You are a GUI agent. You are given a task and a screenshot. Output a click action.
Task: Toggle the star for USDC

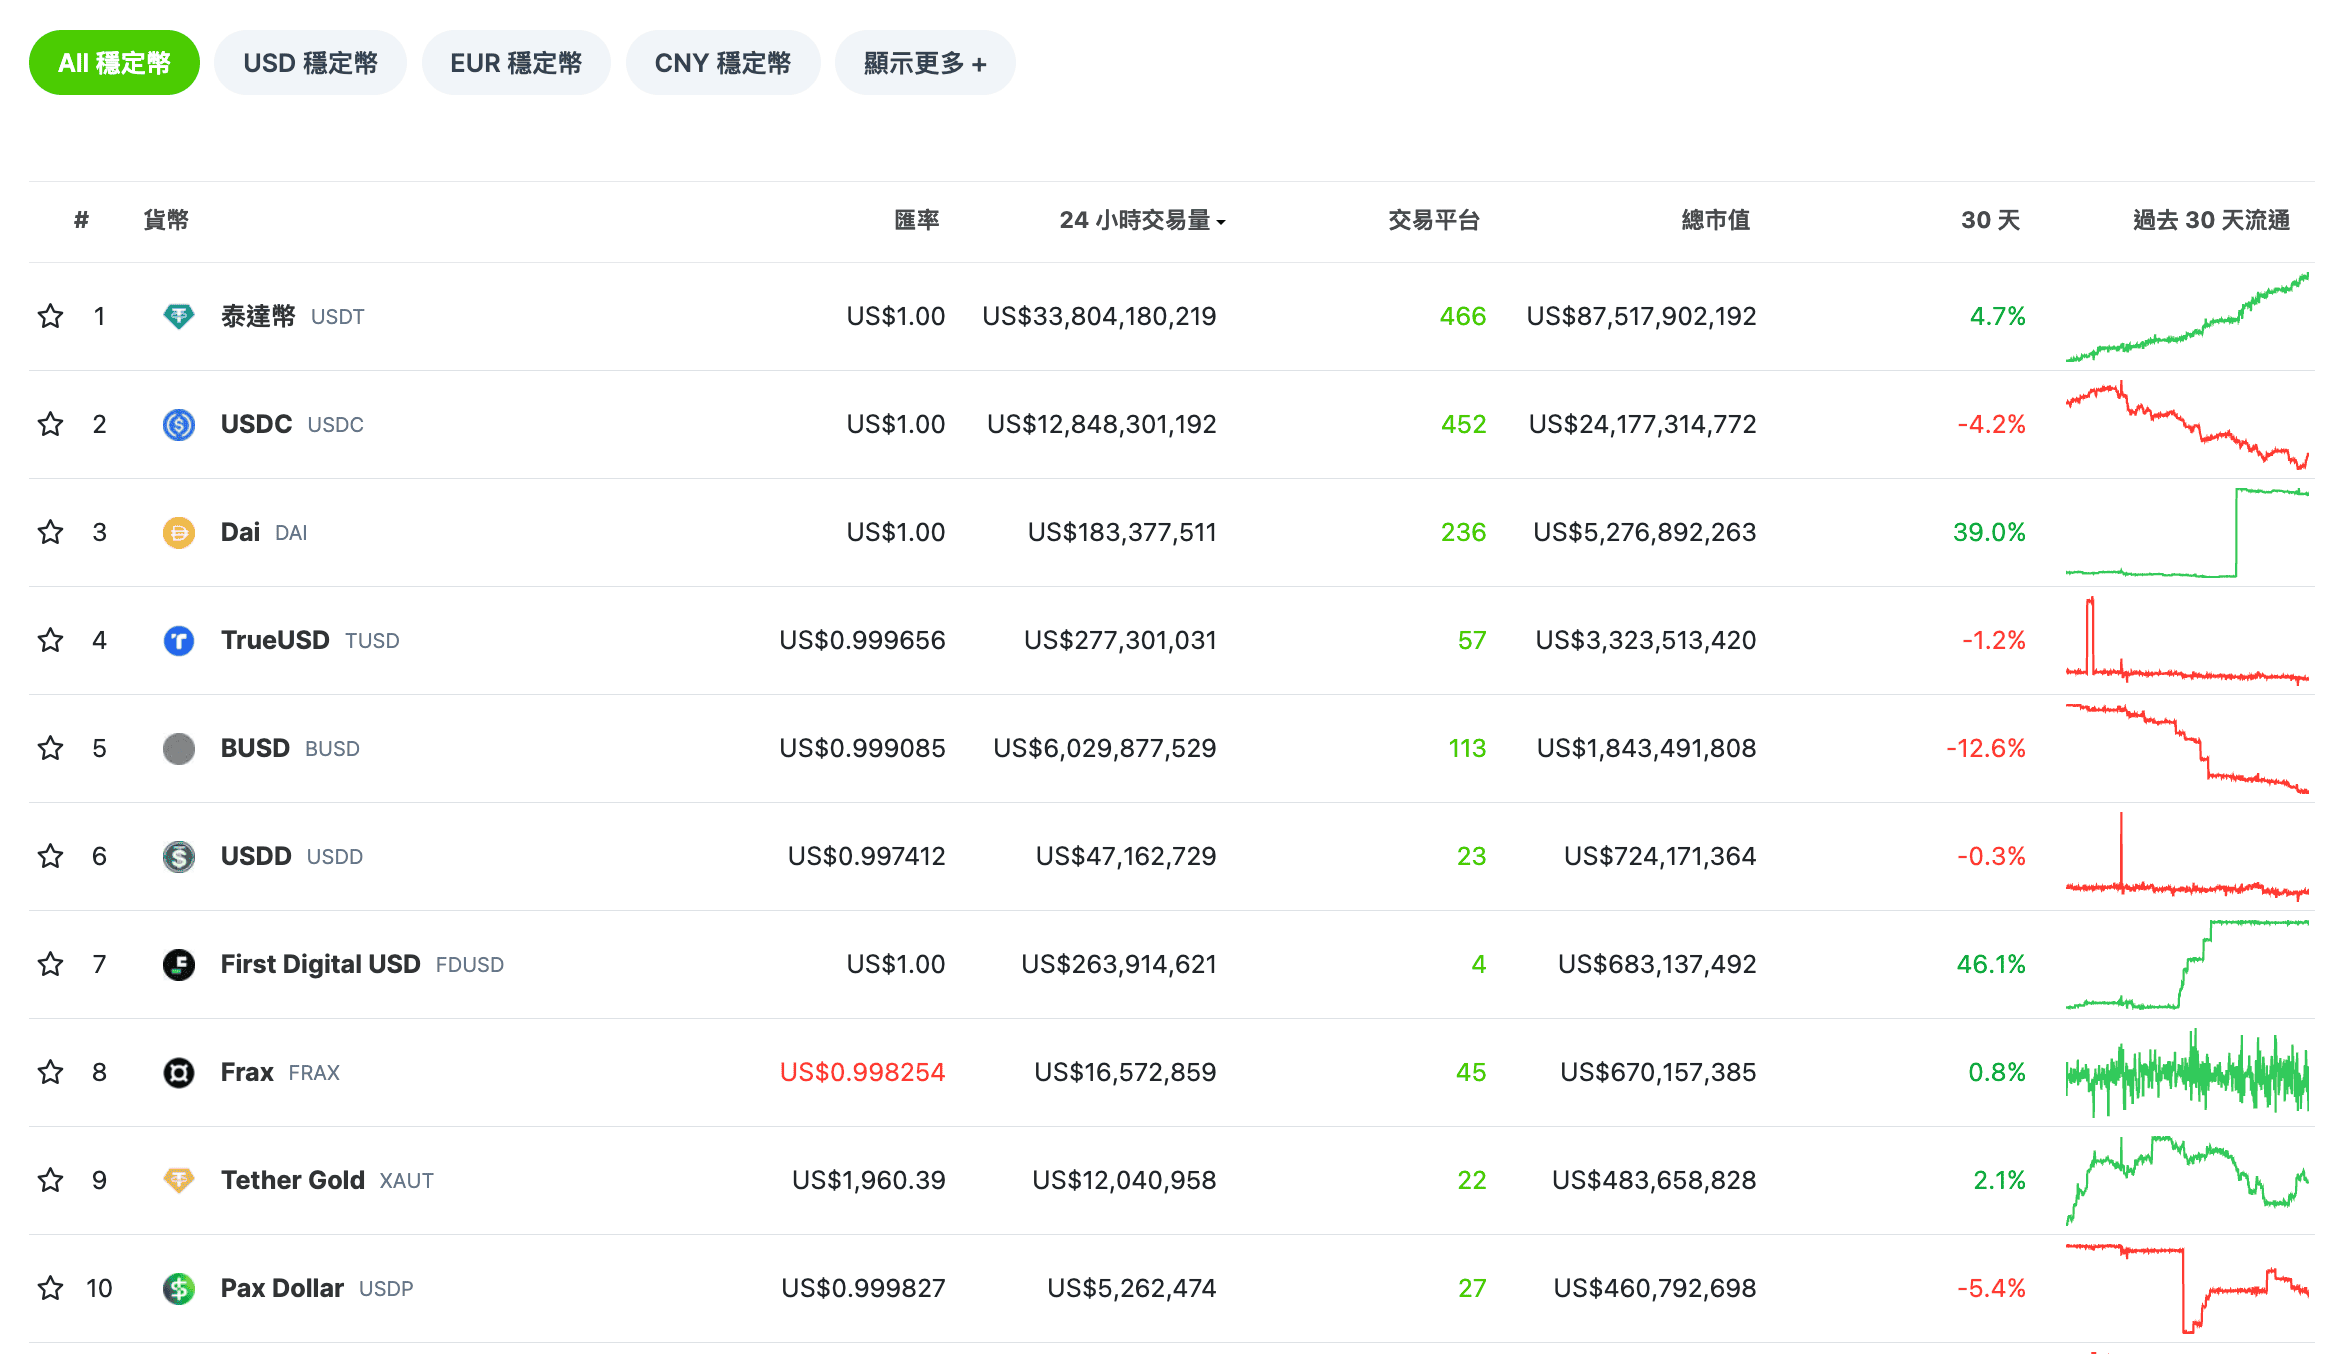tap(50, 424)
